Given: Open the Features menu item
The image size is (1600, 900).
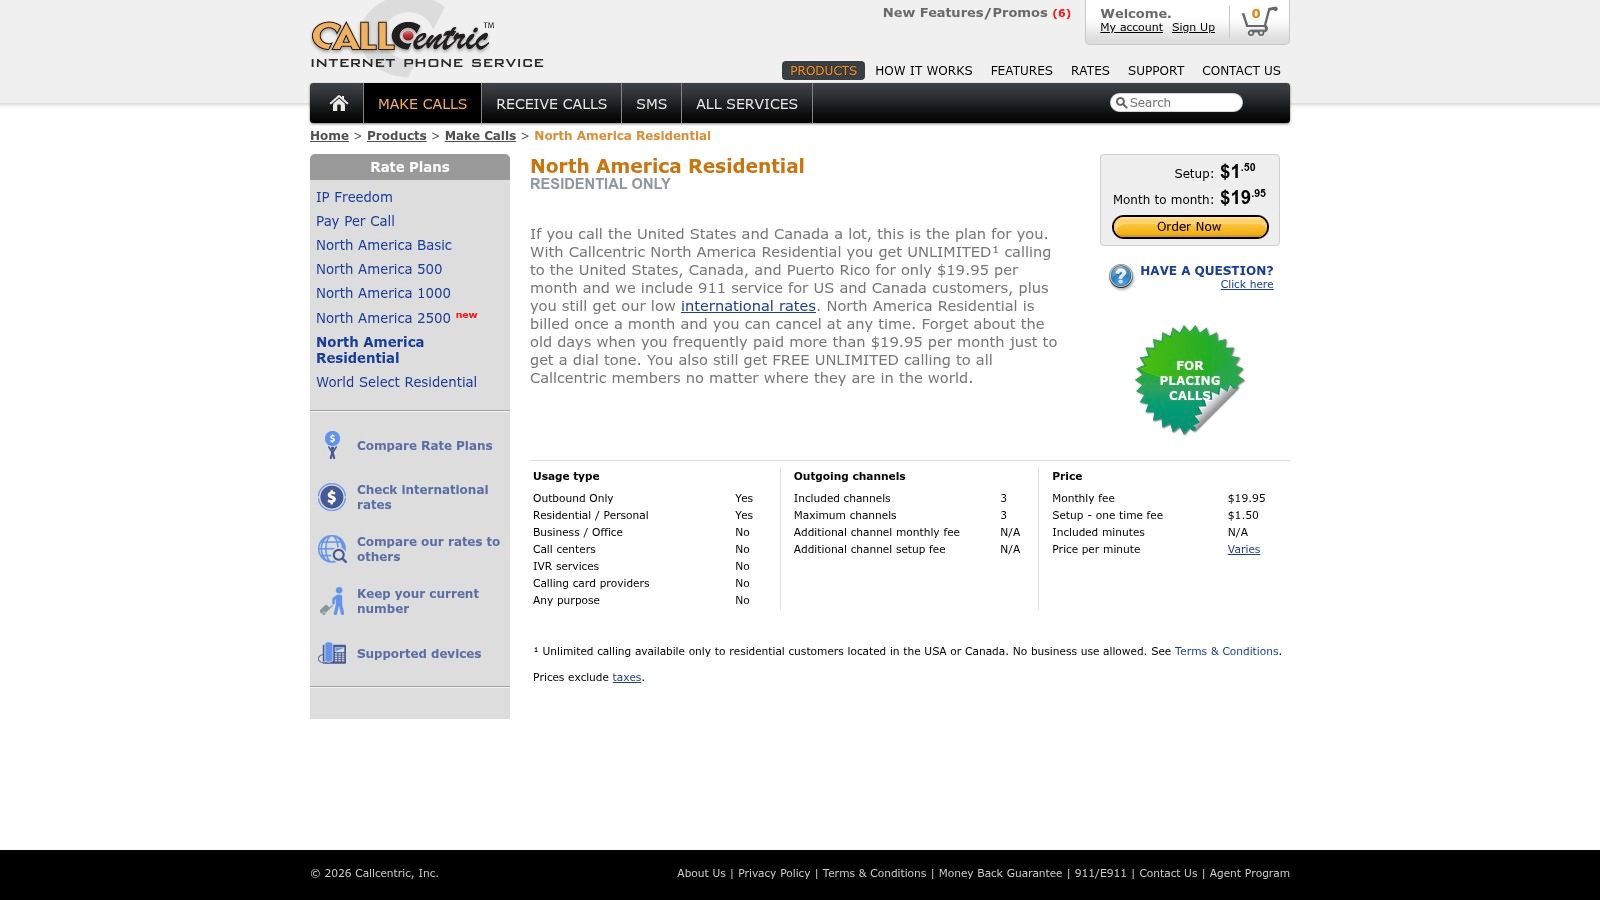Looking at the screenshot, I should pos(1021,71).
